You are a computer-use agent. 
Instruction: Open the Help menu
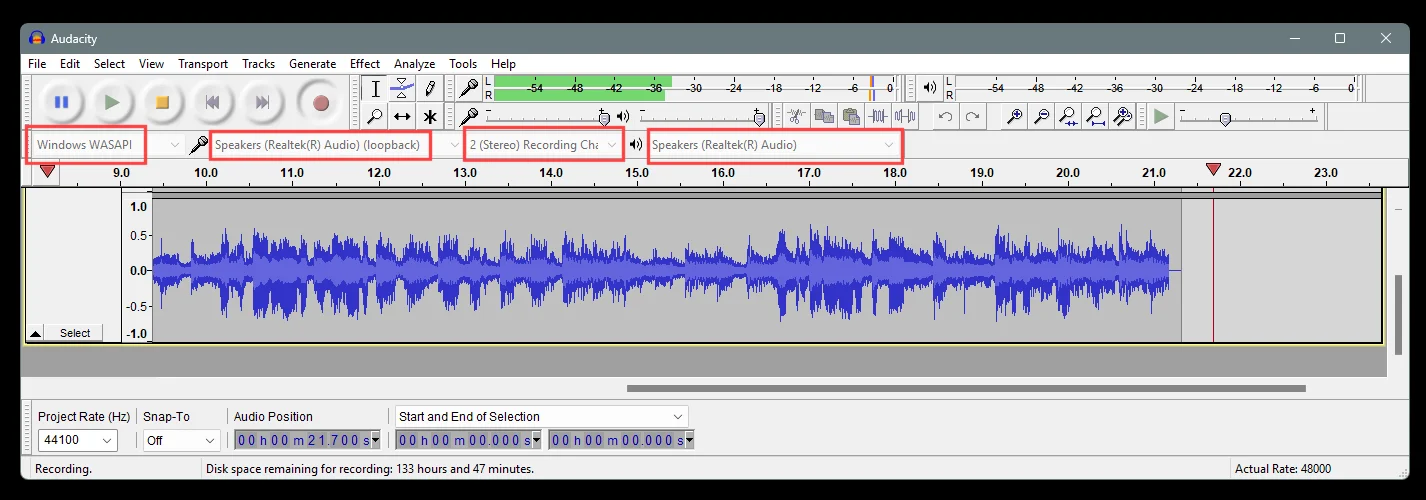[503, 63]
